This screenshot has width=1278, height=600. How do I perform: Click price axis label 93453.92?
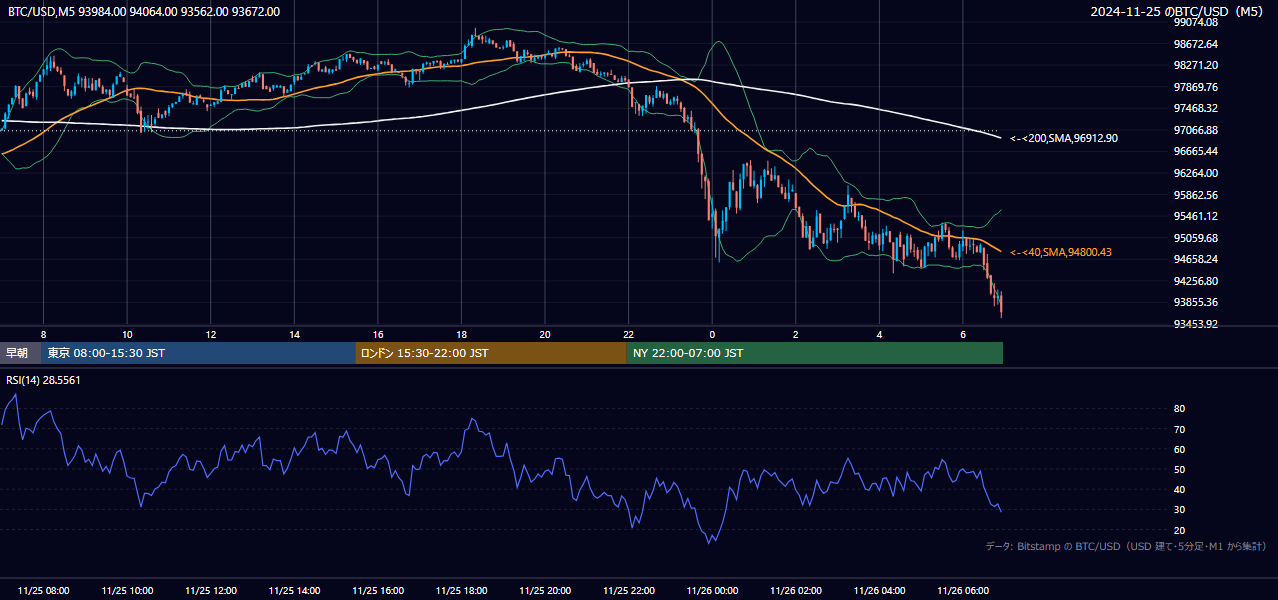click(1196, 324)
